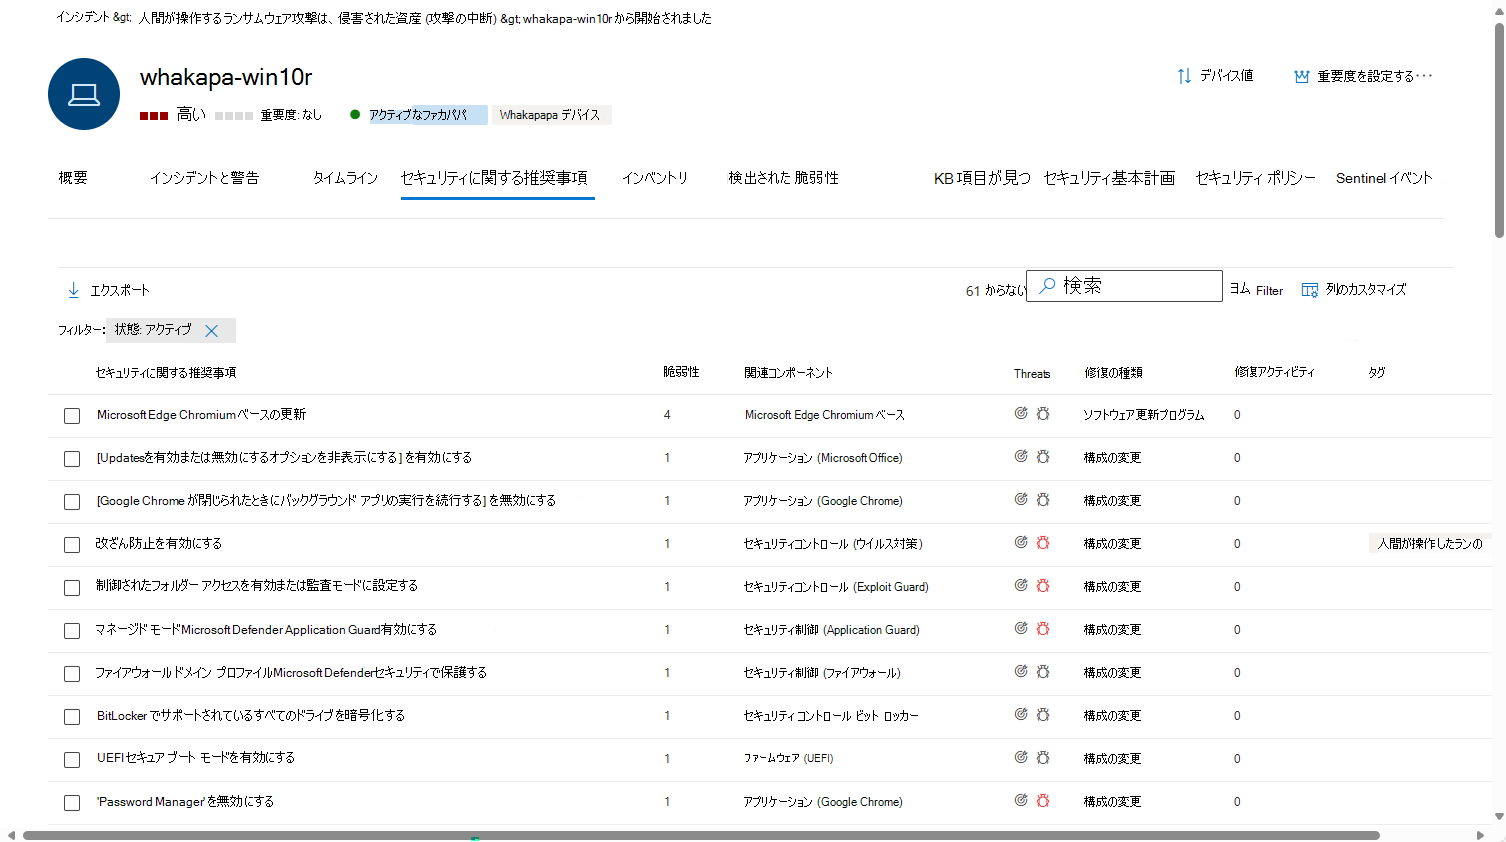Viewport: 1506px width, 842px height.
Task: Select the Password Manager row checkbox
Action: (x=72, y=803)
